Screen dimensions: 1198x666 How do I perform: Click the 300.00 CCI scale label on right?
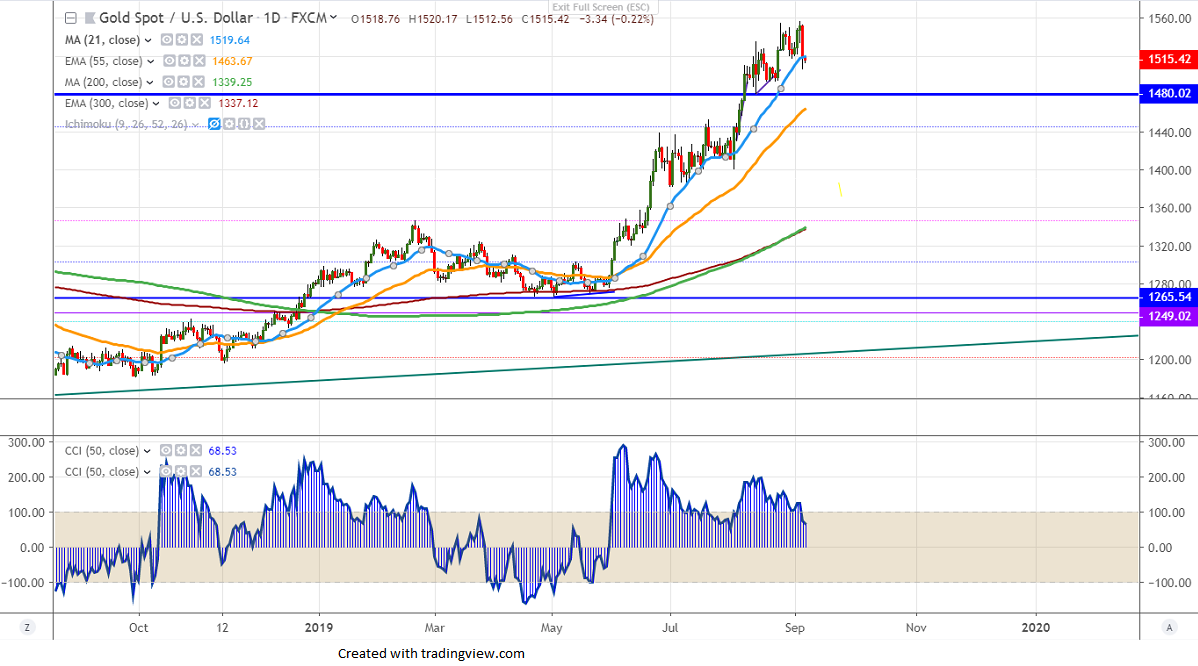tap(1166, 443)
